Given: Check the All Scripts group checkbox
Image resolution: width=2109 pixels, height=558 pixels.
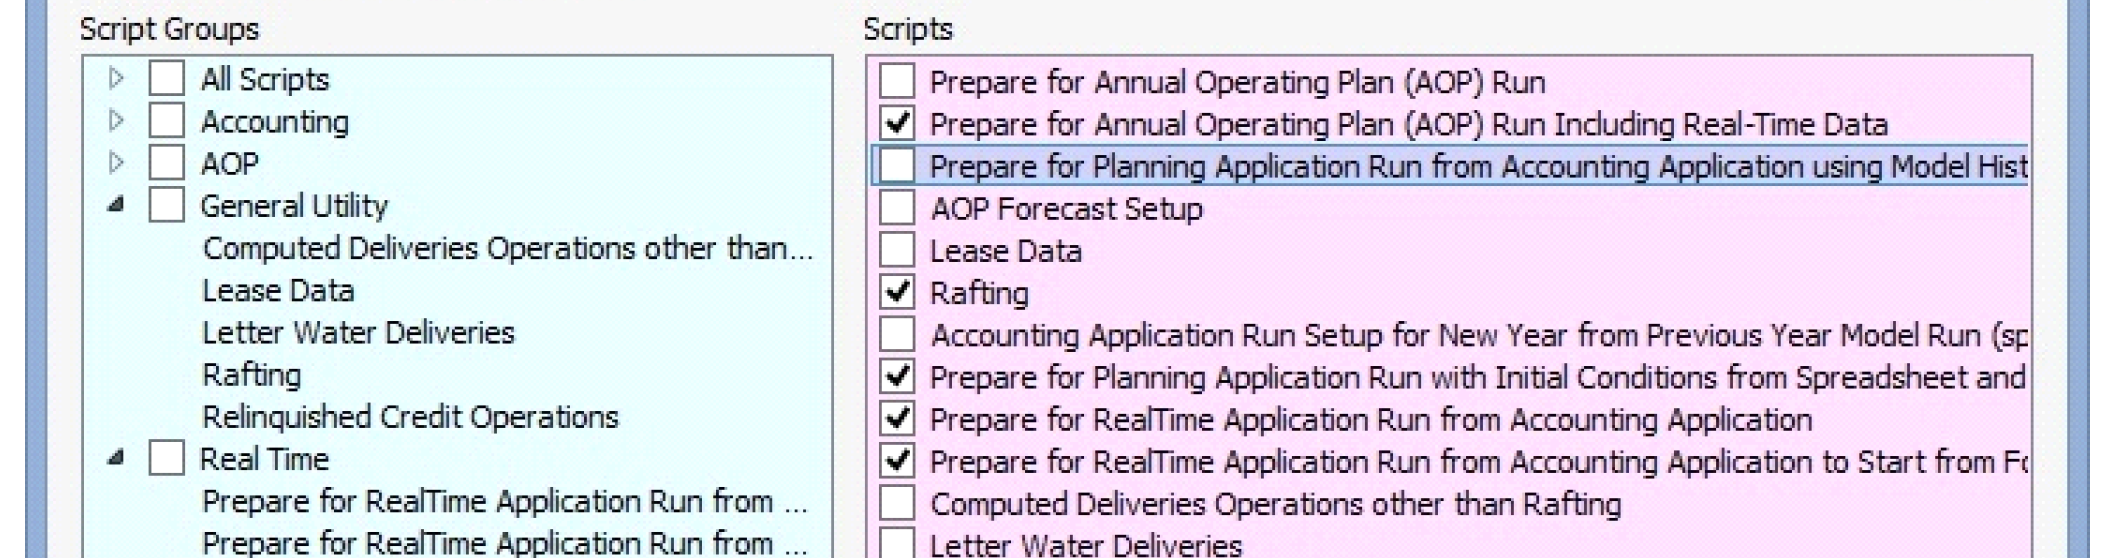Looking at the screenshot, I should pyautogui.click(x=166, y=78).
